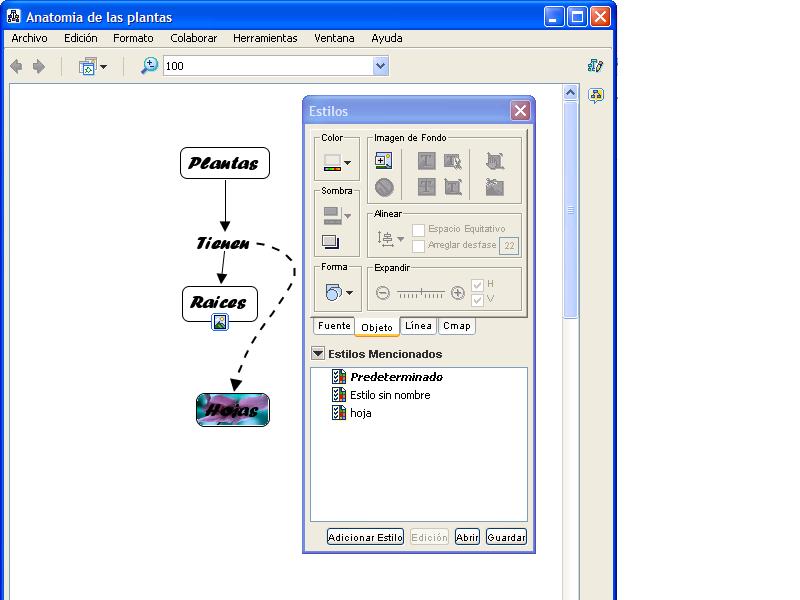This screenshot has width=800, height=600.
Task: Open the shape selector icon under Forma
Action: (335, 291)
